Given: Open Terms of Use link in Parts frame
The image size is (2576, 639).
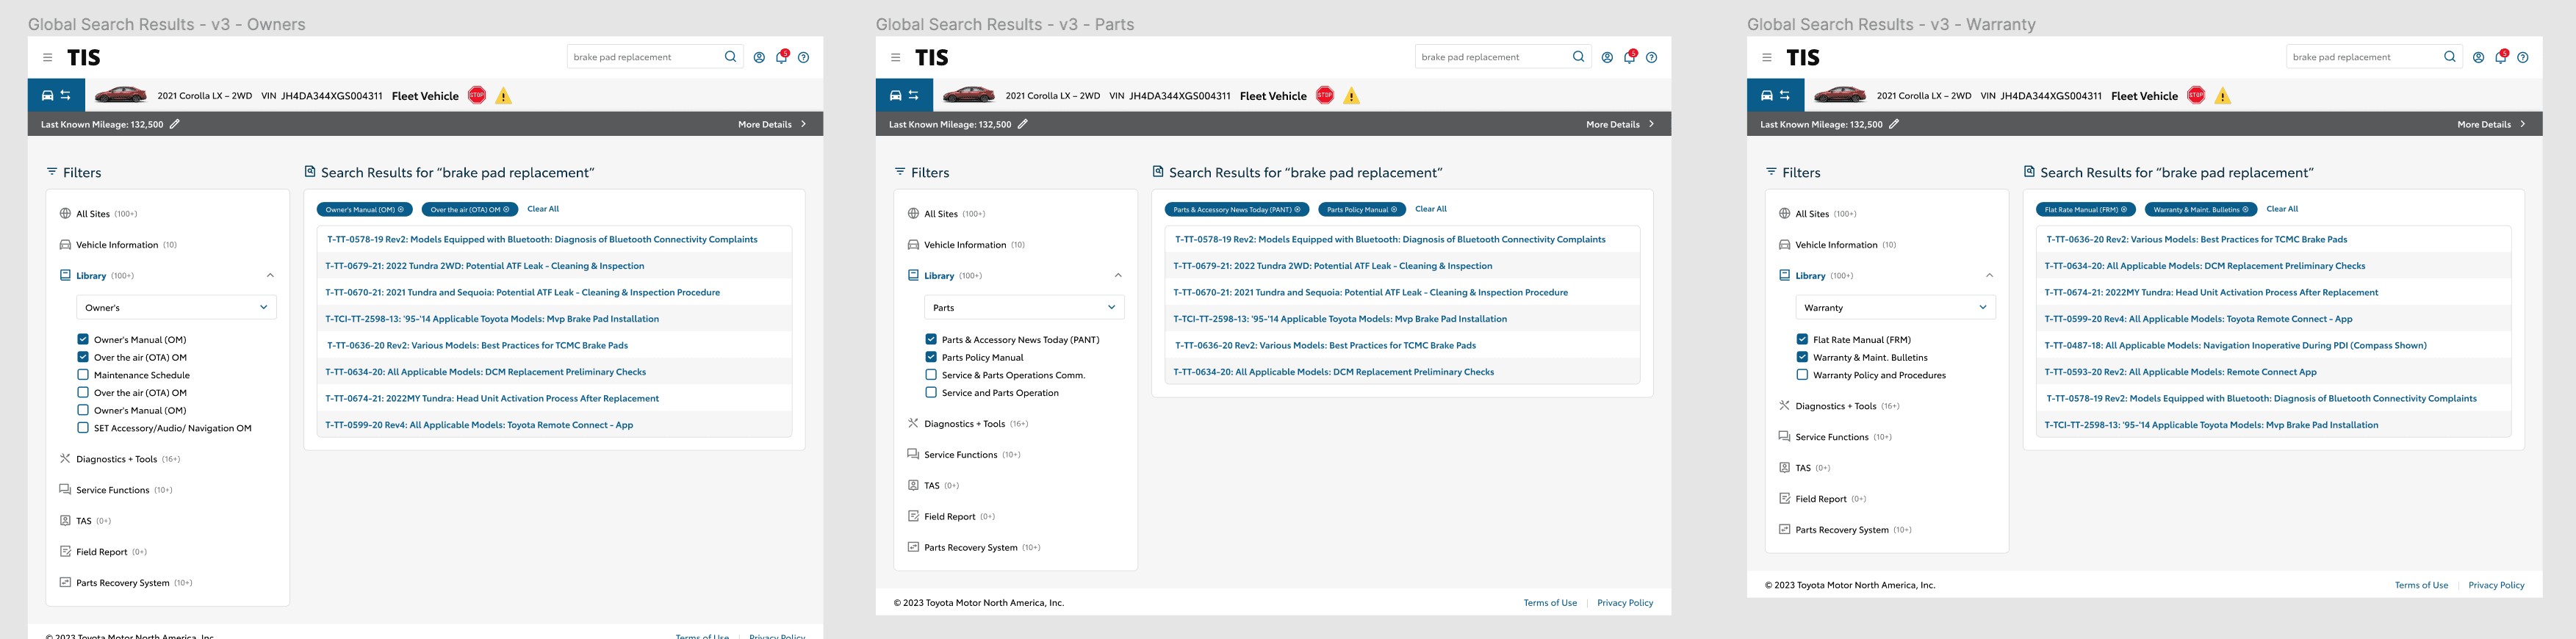Looking at the screenshot, I should coord(1550,603).
